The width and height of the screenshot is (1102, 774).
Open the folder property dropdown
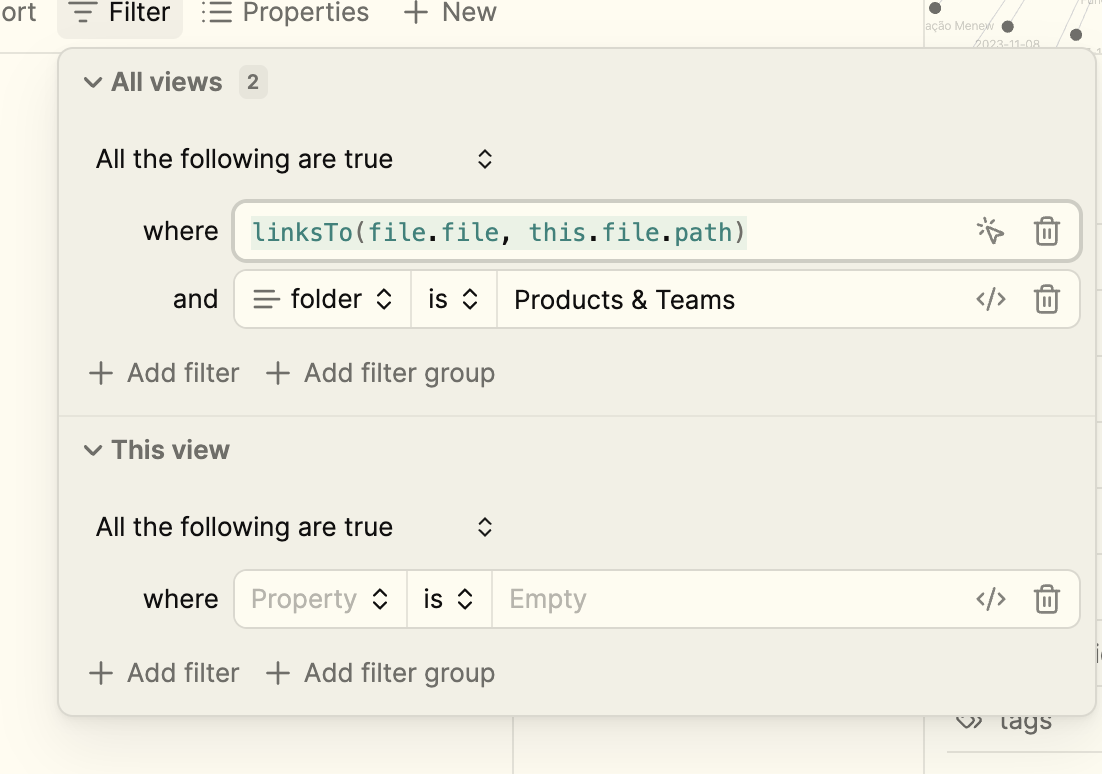(323, 299)
